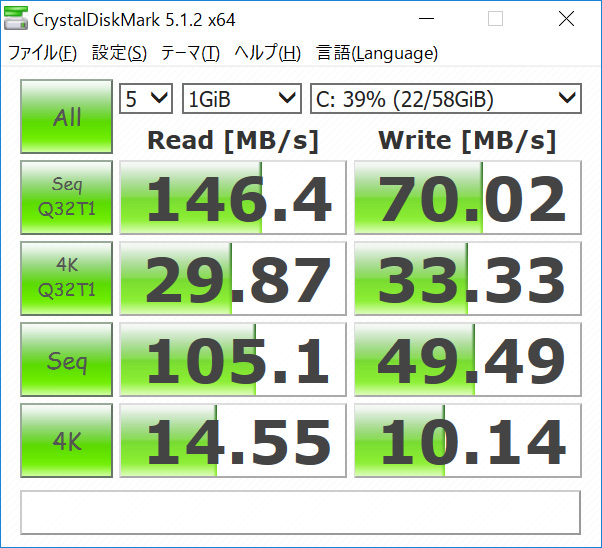The image size is (602, 548).
Task: Expand the 1GiB test size dropdown
Action: pos(242,99)
